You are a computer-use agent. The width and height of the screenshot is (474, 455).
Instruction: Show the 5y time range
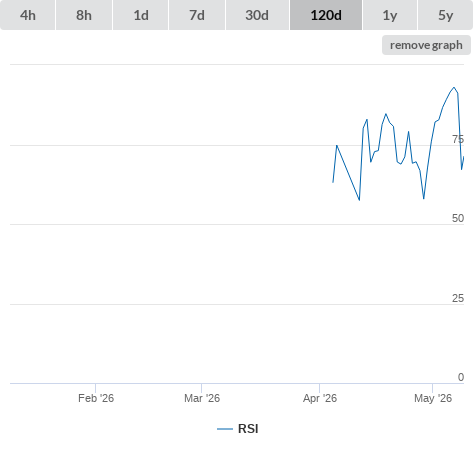point(445,15)
